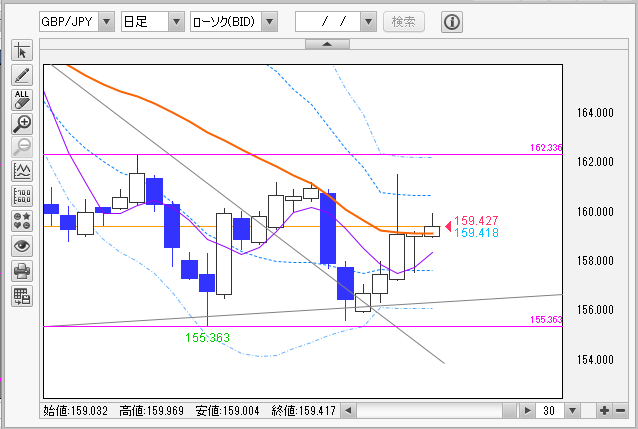Click the 160.000 axis label
638x429 pixels.
(x=595, y=212)
